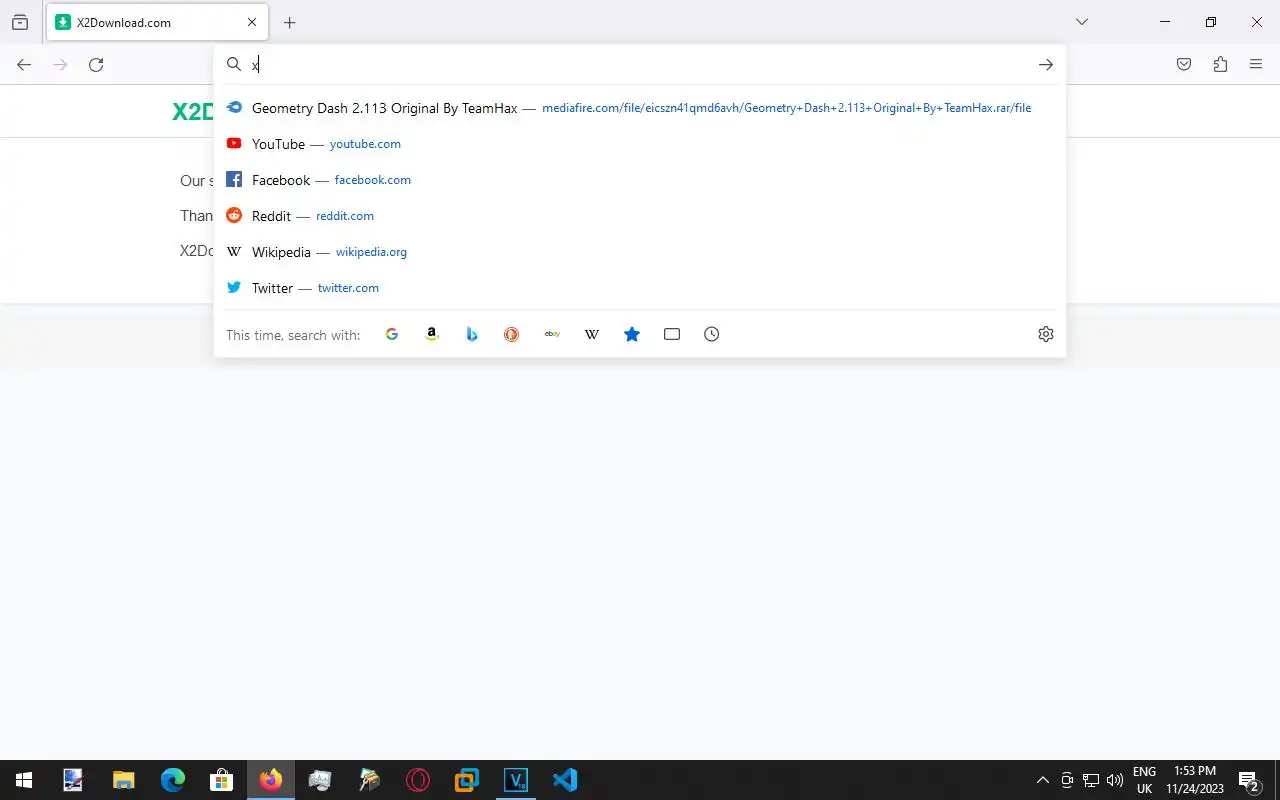The width and height of the screenshot is (1280, 800).
Task: Open the network icon in tray
Action: tap(1091, 780)
